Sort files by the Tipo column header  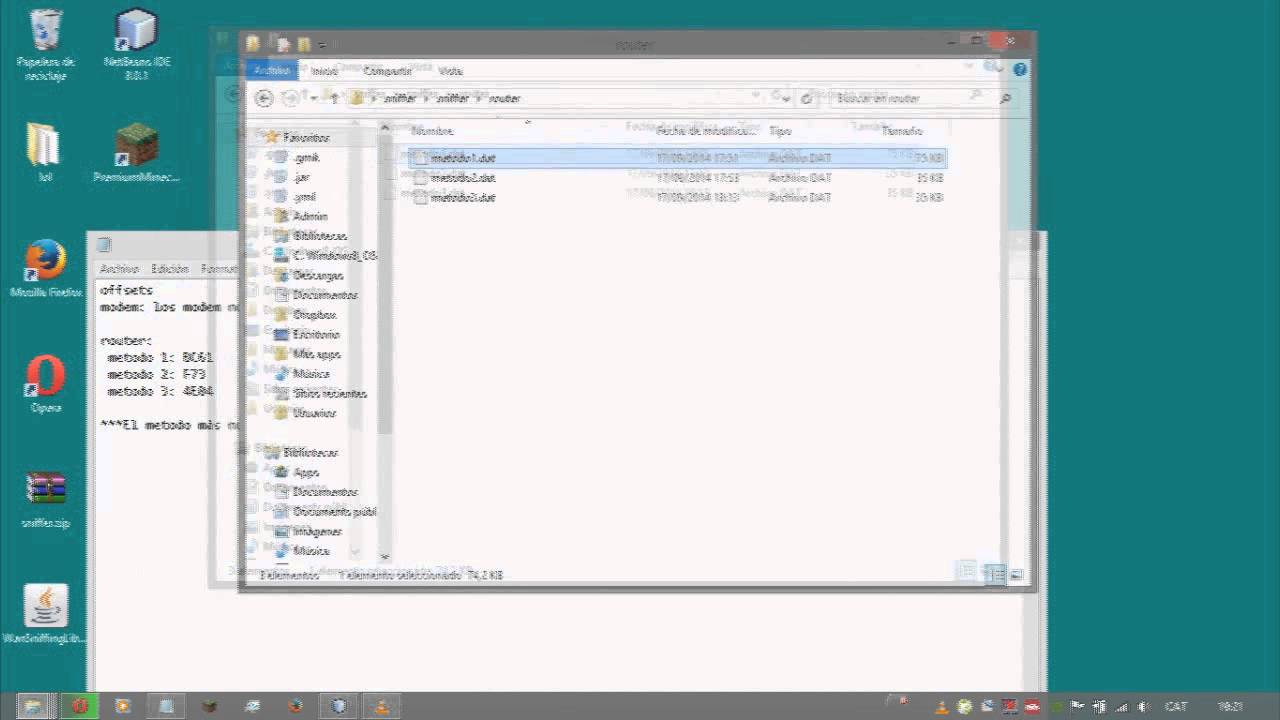coord(780,131)
